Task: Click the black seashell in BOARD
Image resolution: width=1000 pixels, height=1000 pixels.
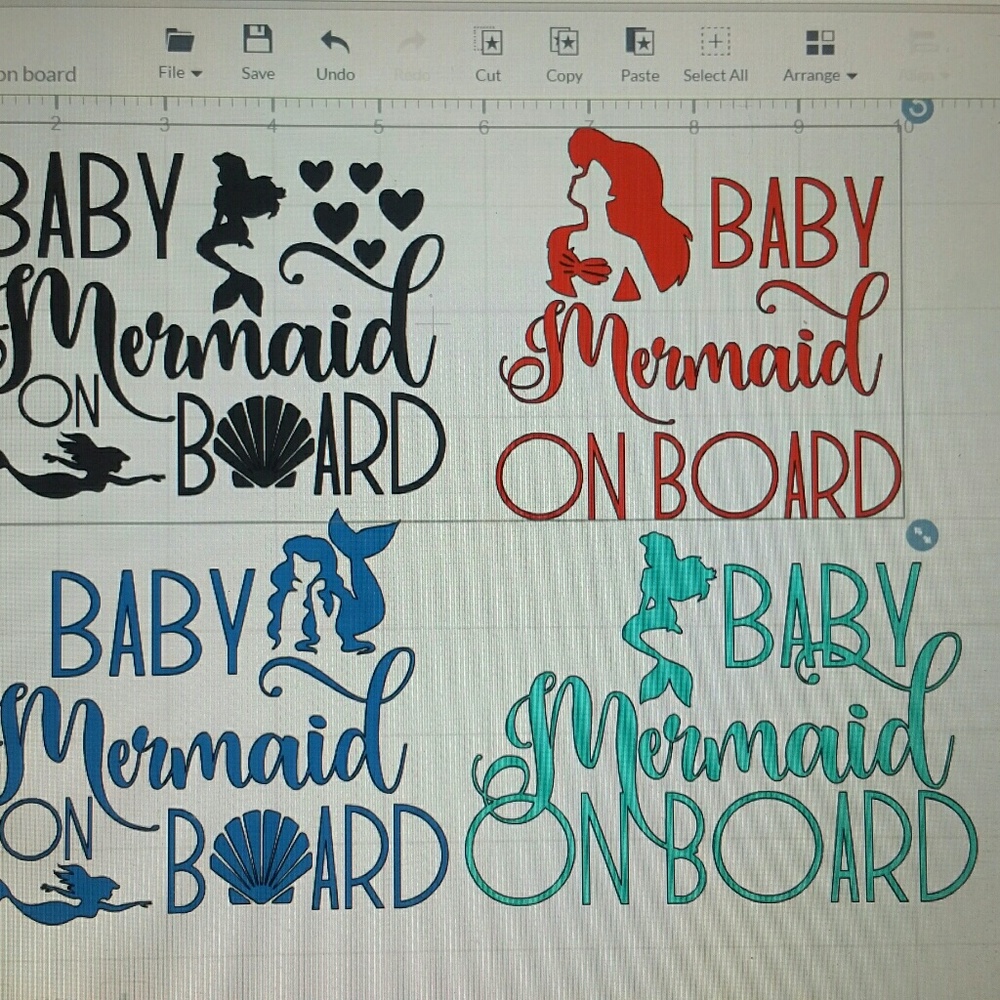Action: [x=263, y=441]
